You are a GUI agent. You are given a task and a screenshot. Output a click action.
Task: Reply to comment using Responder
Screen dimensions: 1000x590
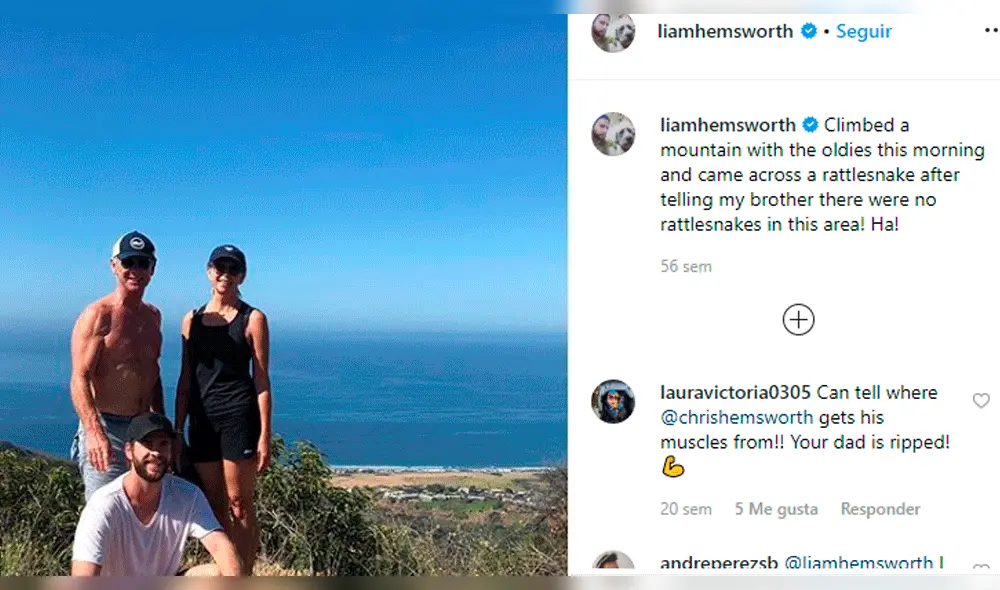pyautogui.click(x=880, y=509)
